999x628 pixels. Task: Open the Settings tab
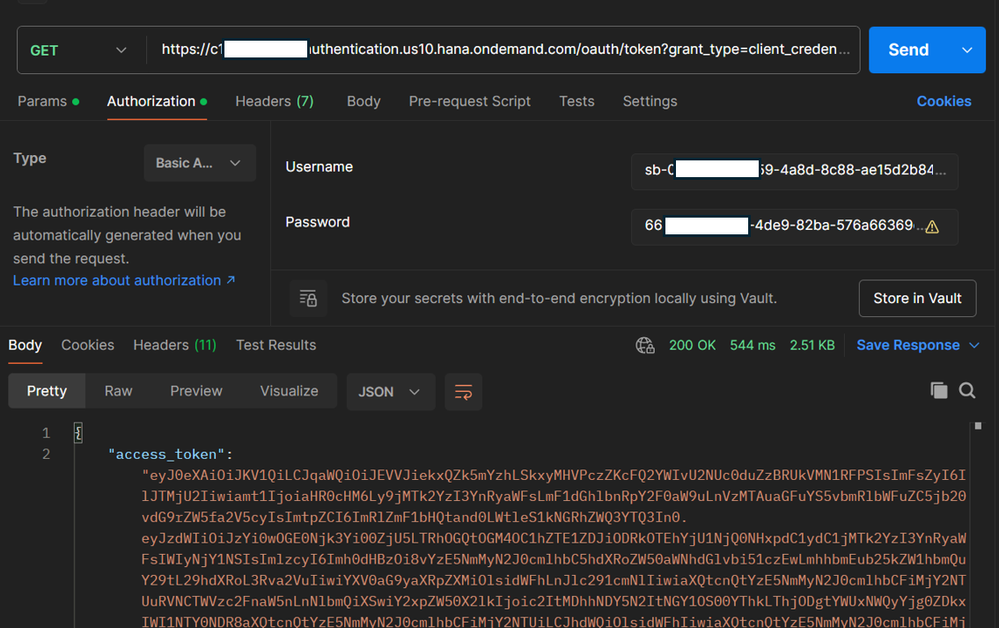coord(650,101)
